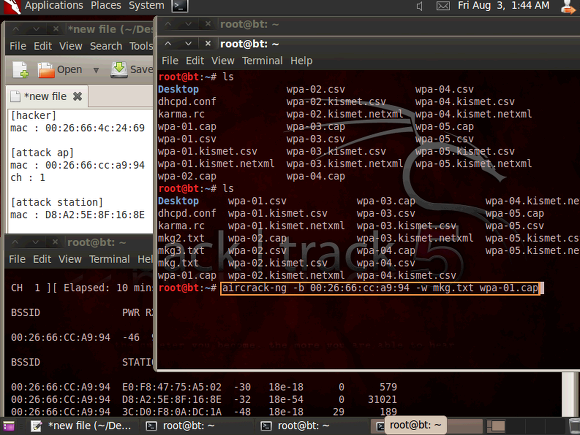Click down-arrow button on gedit title bar
Viewport: 580px width, 435px height.
coord(36,29)
